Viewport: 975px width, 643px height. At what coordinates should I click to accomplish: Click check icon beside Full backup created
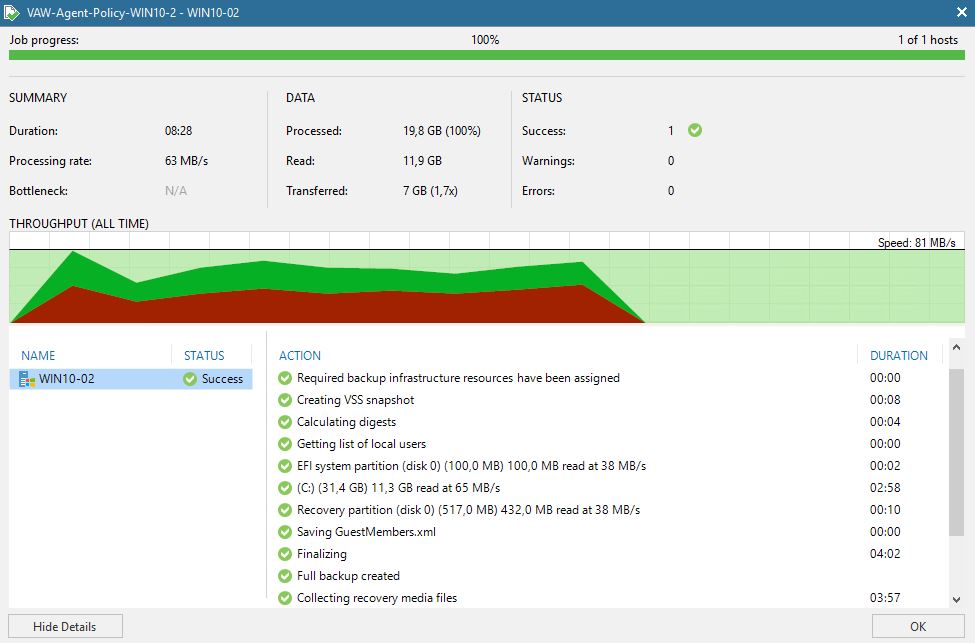(285, 576)
